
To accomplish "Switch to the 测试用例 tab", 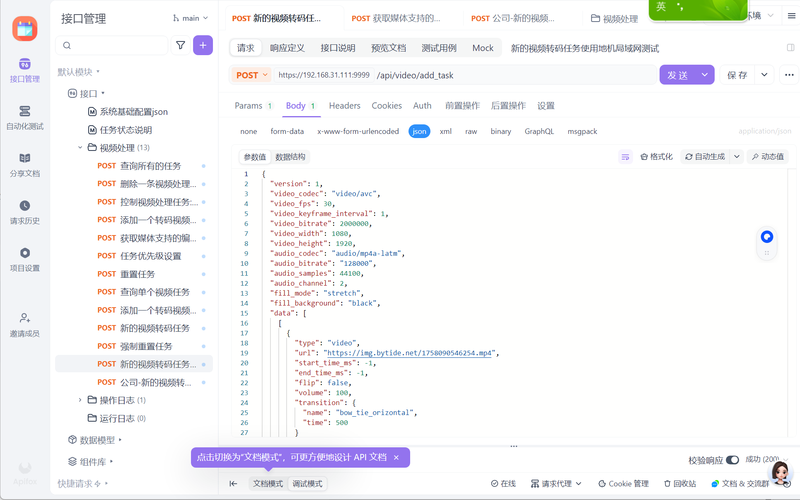I will tap(439, 48).
